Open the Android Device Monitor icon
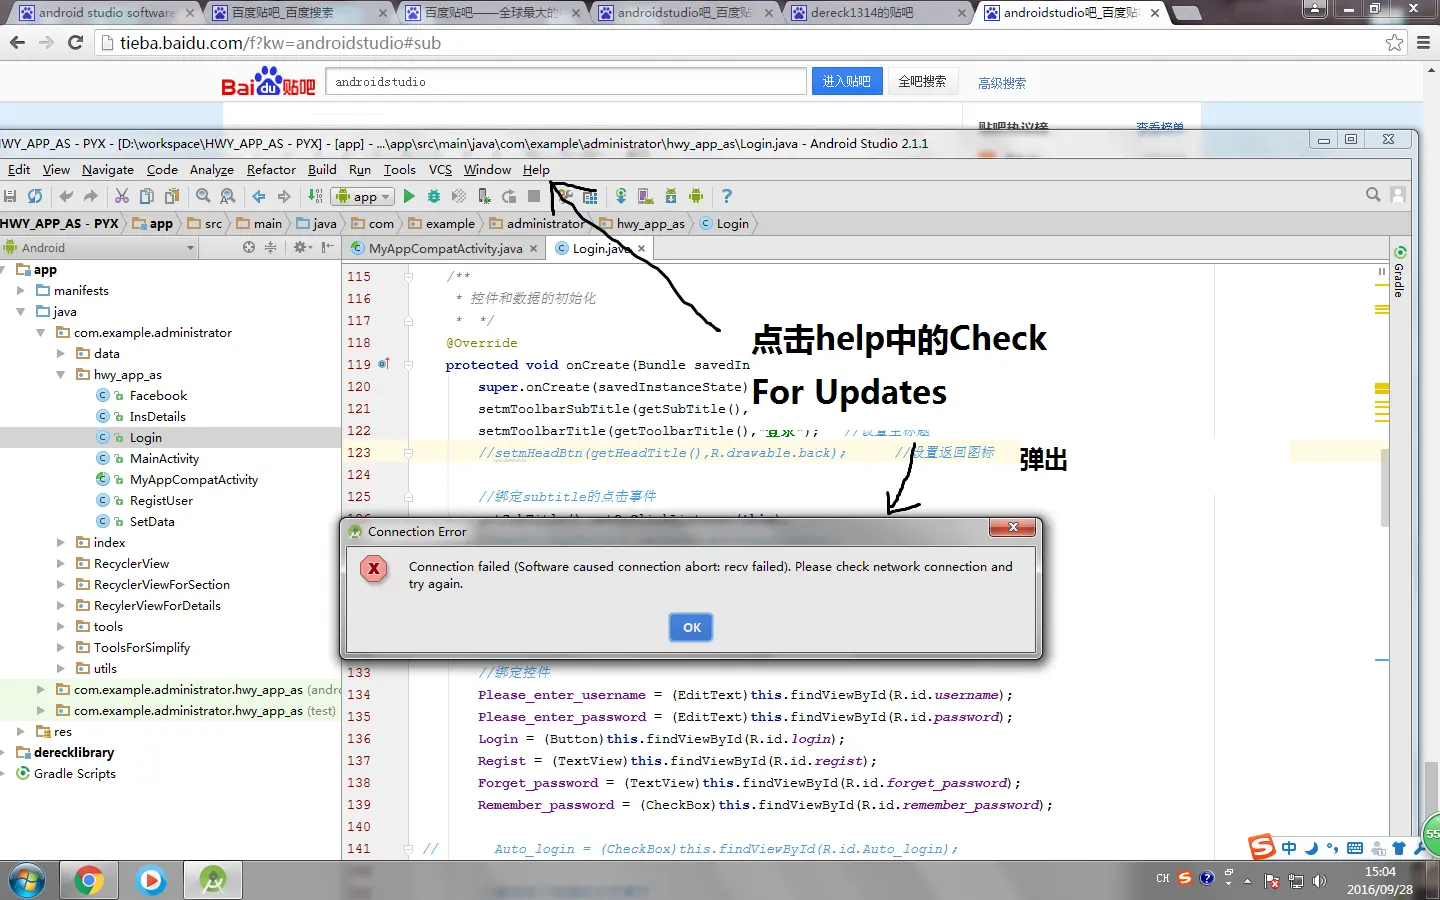This screenshot has width=1440, height=900. point(696,196)
